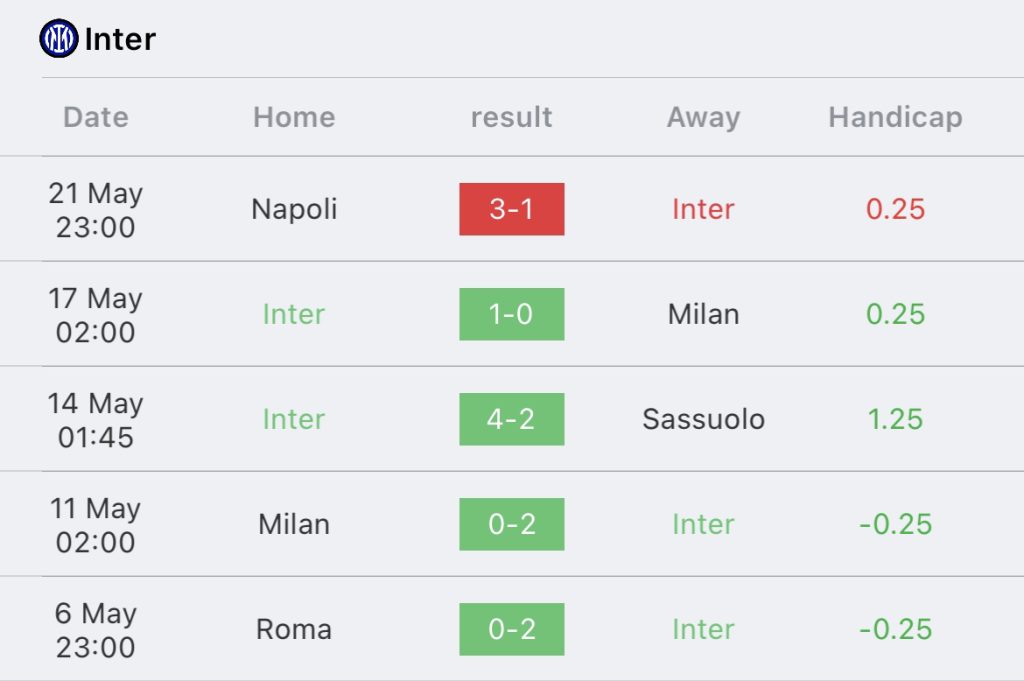The height and width of the screenshot is (681, 1024).
Task: Click the Inter club crest icon
Action: tap(59, 39)
